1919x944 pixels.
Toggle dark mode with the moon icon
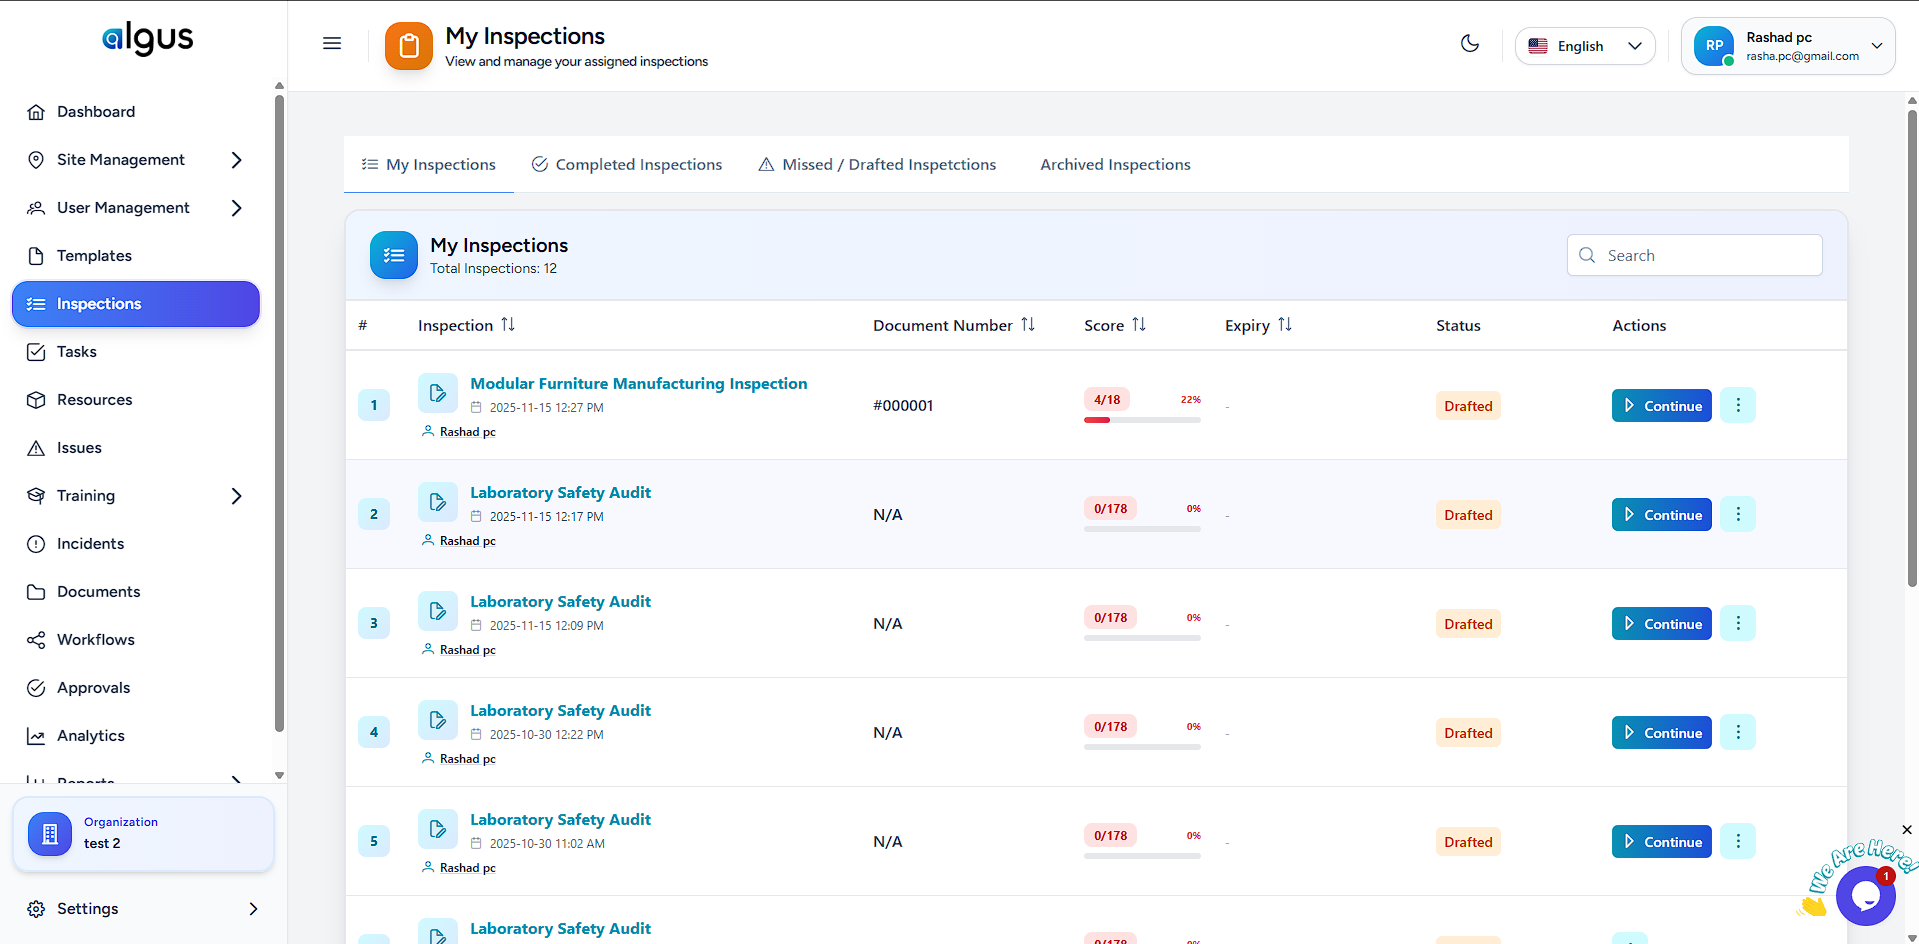(x=1469, y=44)
